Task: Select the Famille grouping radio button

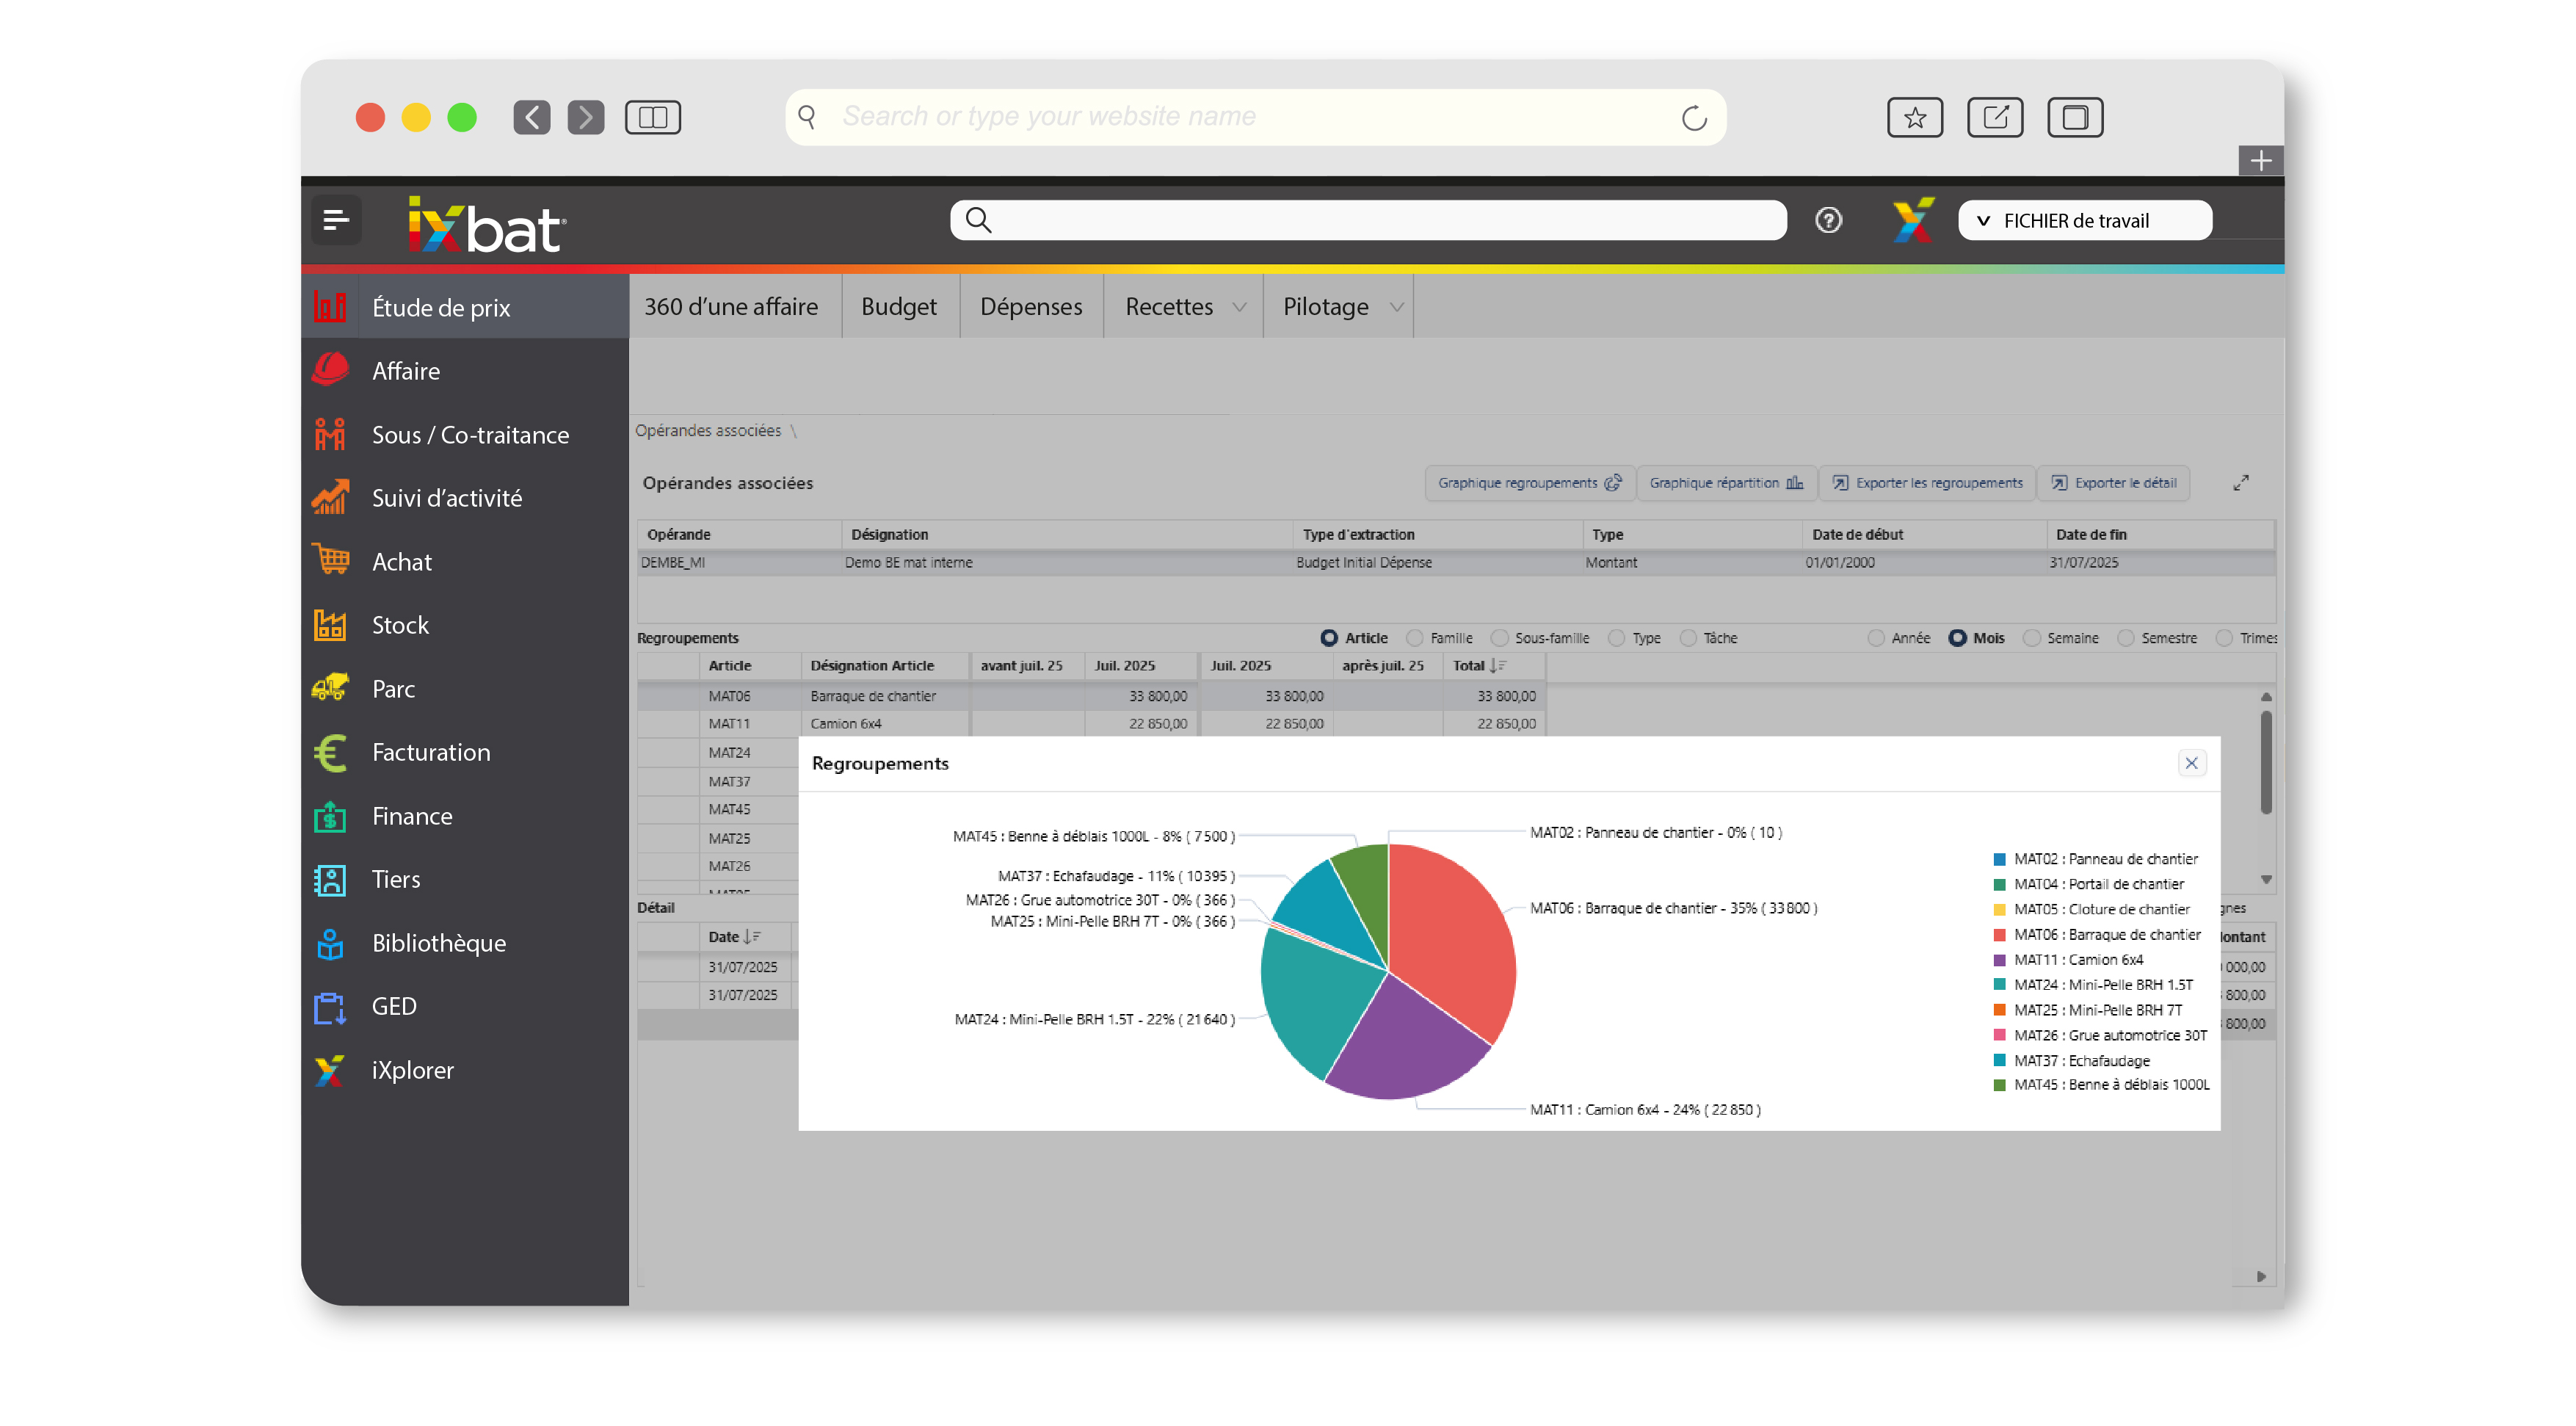Action: pos(1414,638)
